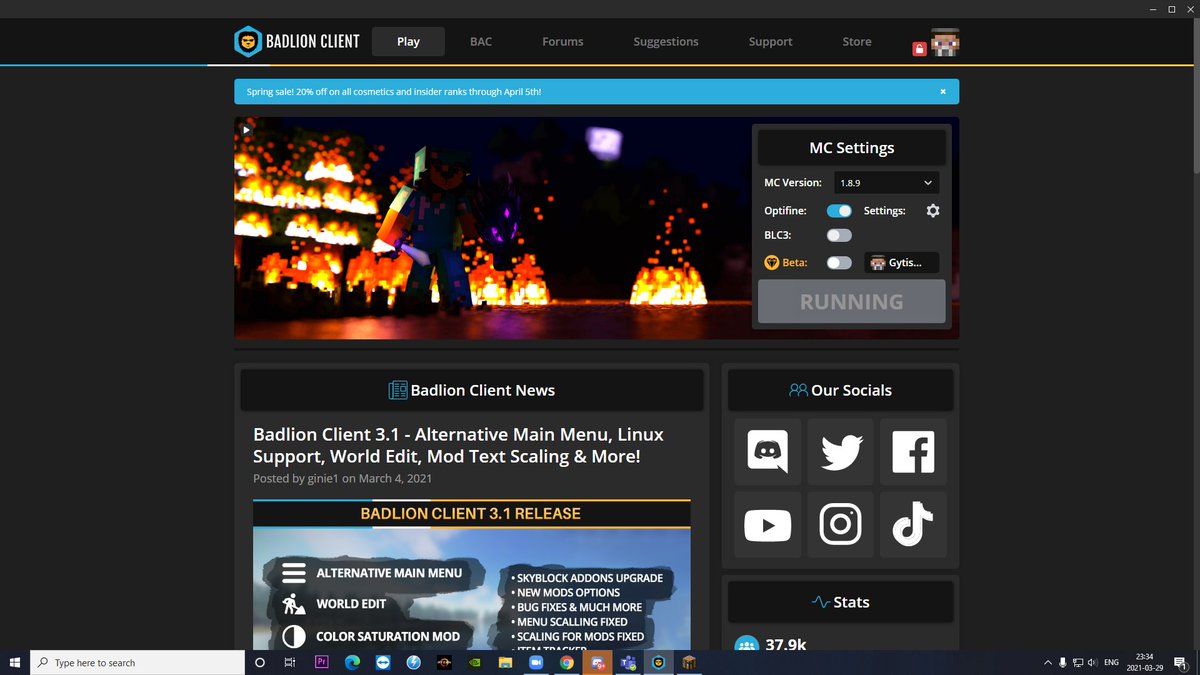Open Optifine settings gear
The image size is (1200, 675).
[933, 211]
